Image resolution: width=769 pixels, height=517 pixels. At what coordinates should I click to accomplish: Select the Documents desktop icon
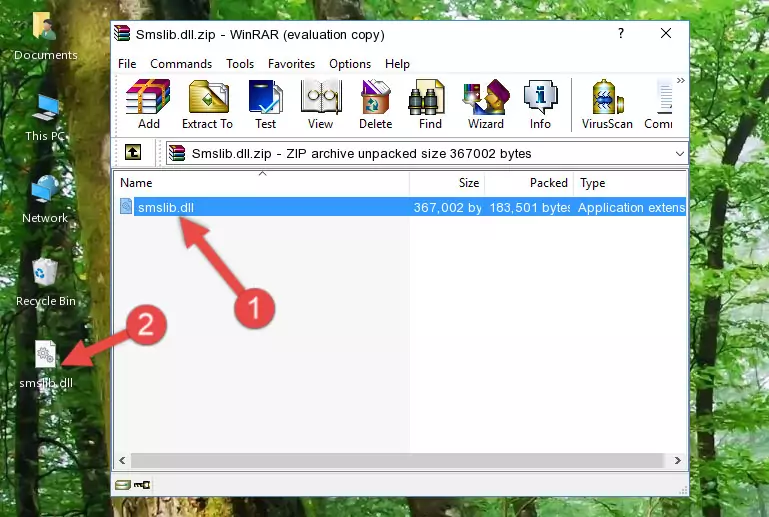[x=46, y=37]
